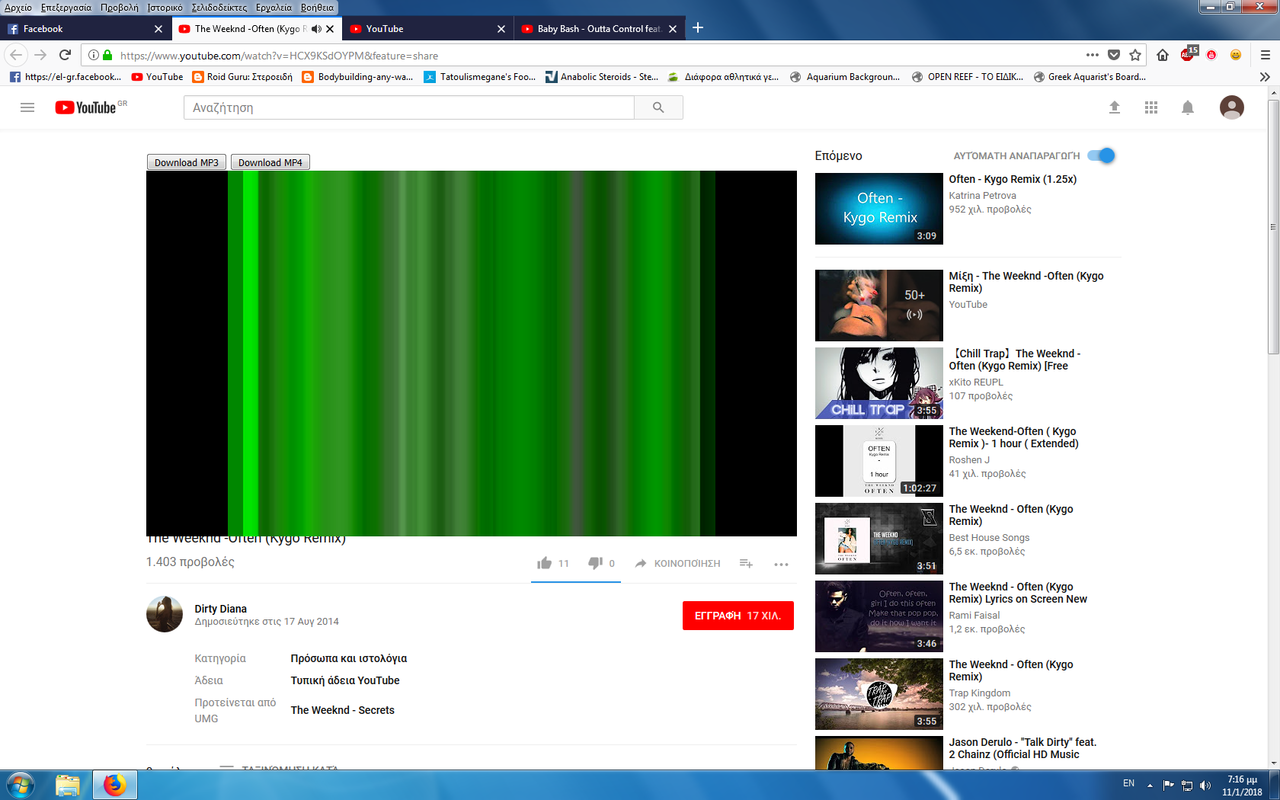The image size is (1280, 800).
Task: Open the notifications bell
Action: click(1188, 107)
